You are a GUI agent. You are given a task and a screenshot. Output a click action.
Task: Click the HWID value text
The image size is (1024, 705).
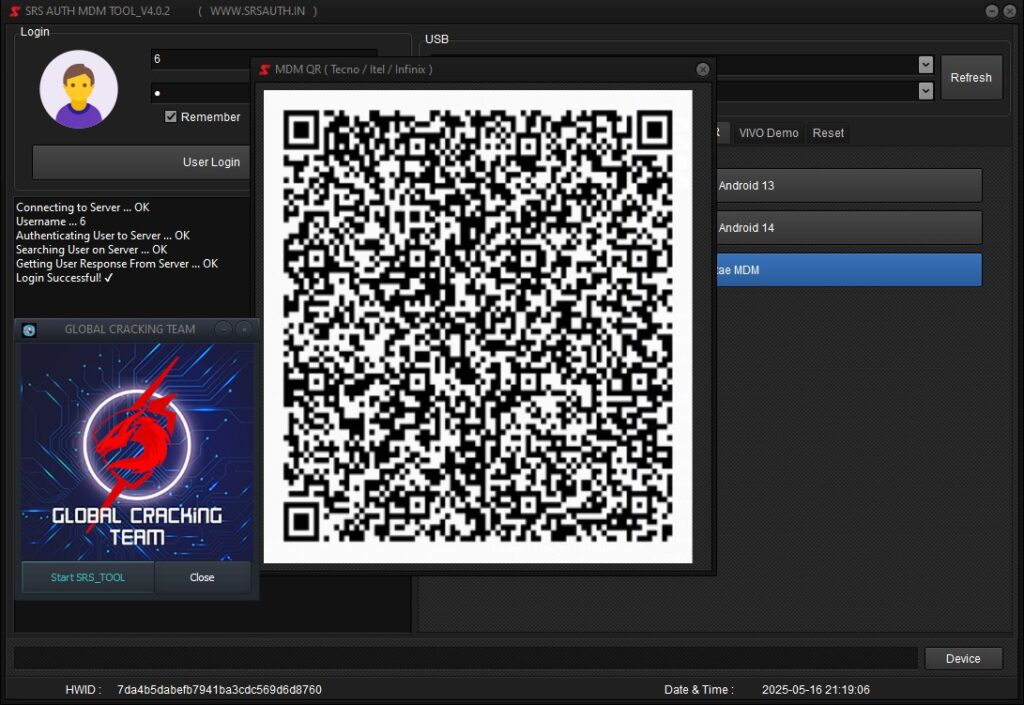click(219, 689)
